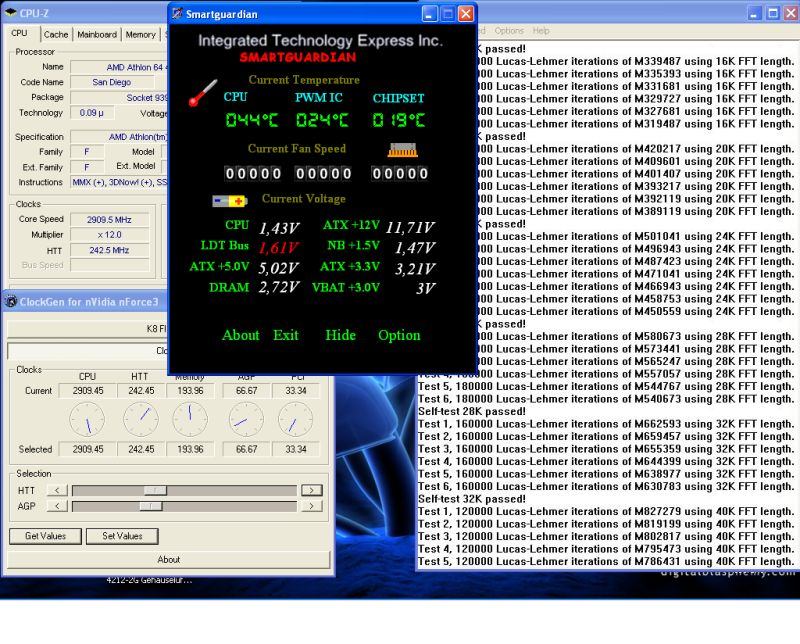
Task: Click the PWM IC temperature reading 024°C
Action: [x=322, y=120]
